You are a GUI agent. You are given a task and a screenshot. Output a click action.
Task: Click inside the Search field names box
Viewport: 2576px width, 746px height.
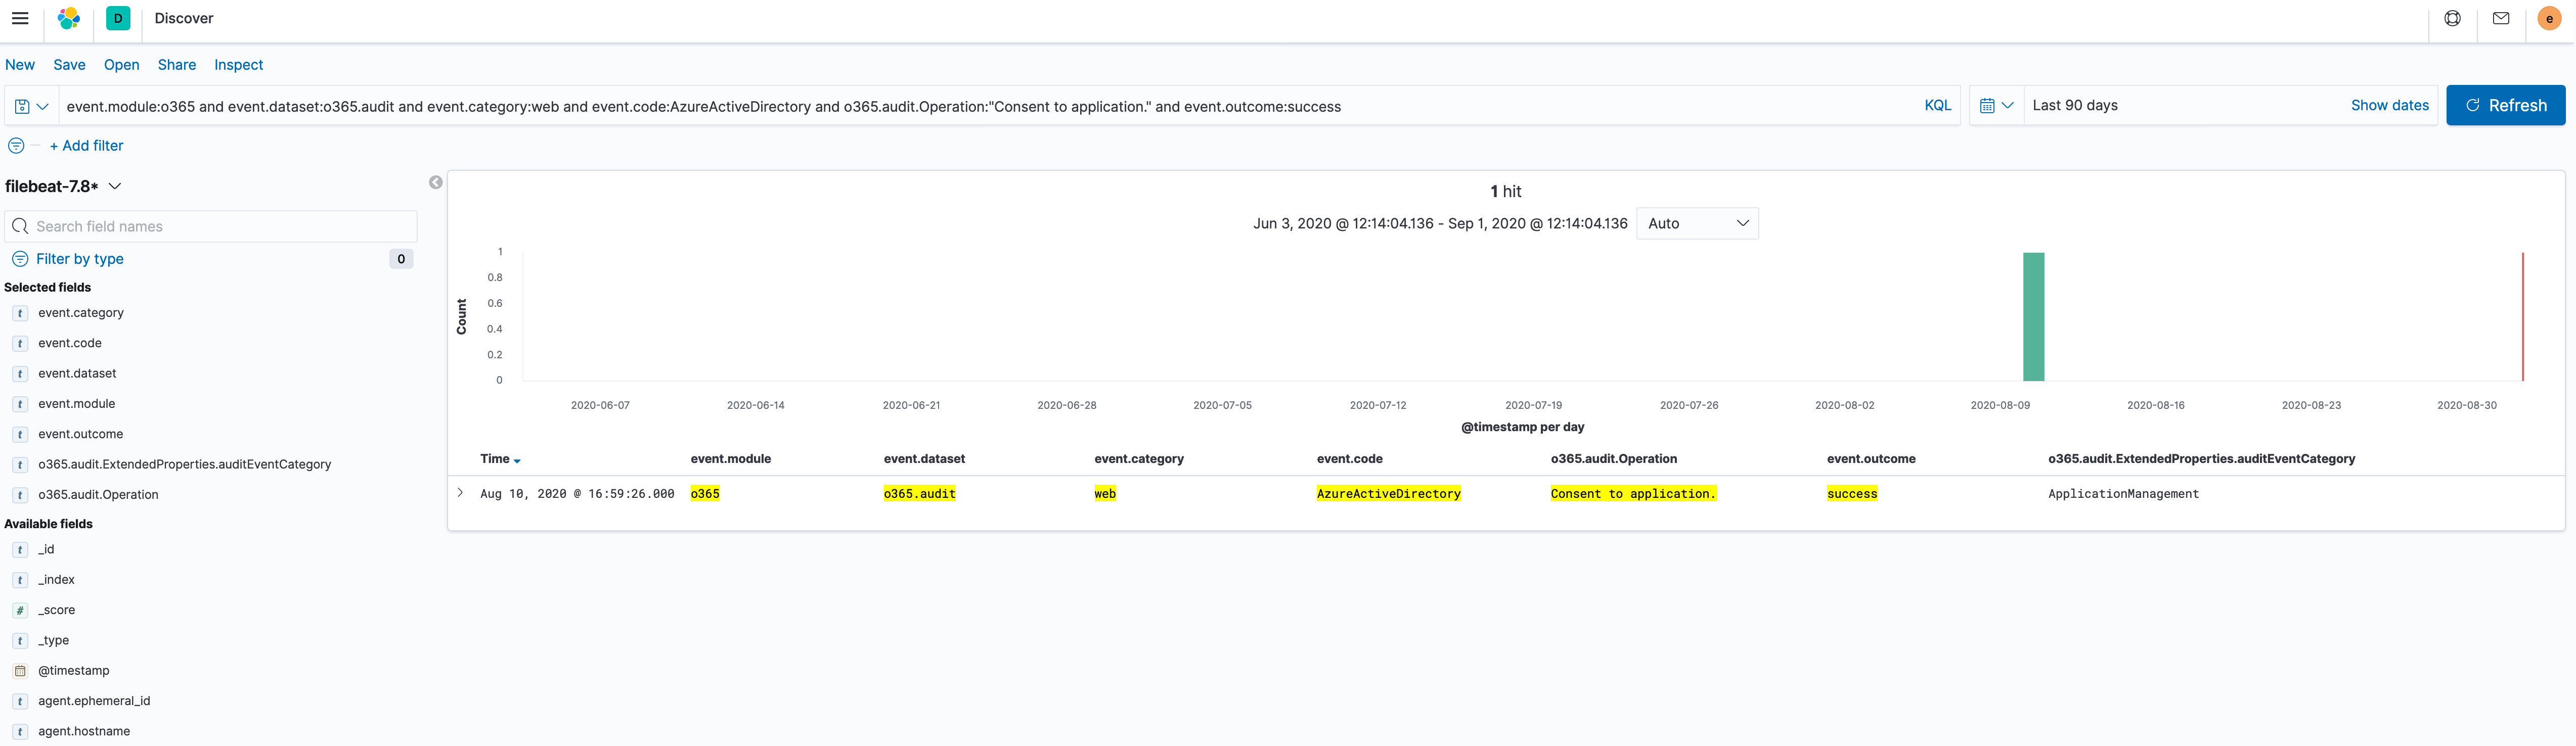210,226
